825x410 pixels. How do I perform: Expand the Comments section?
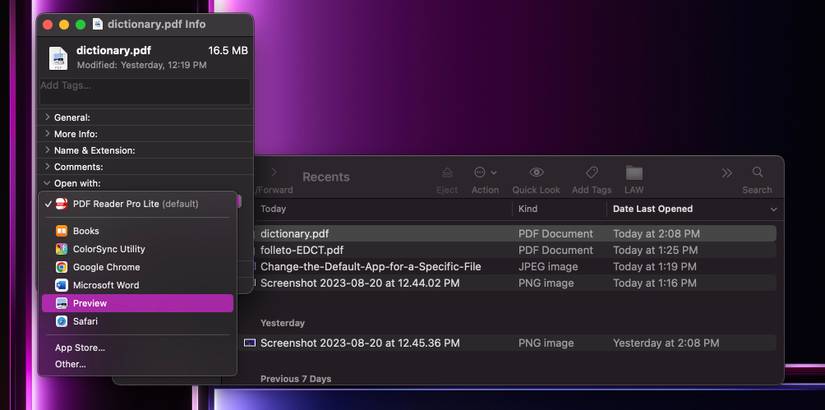[47, 166]
